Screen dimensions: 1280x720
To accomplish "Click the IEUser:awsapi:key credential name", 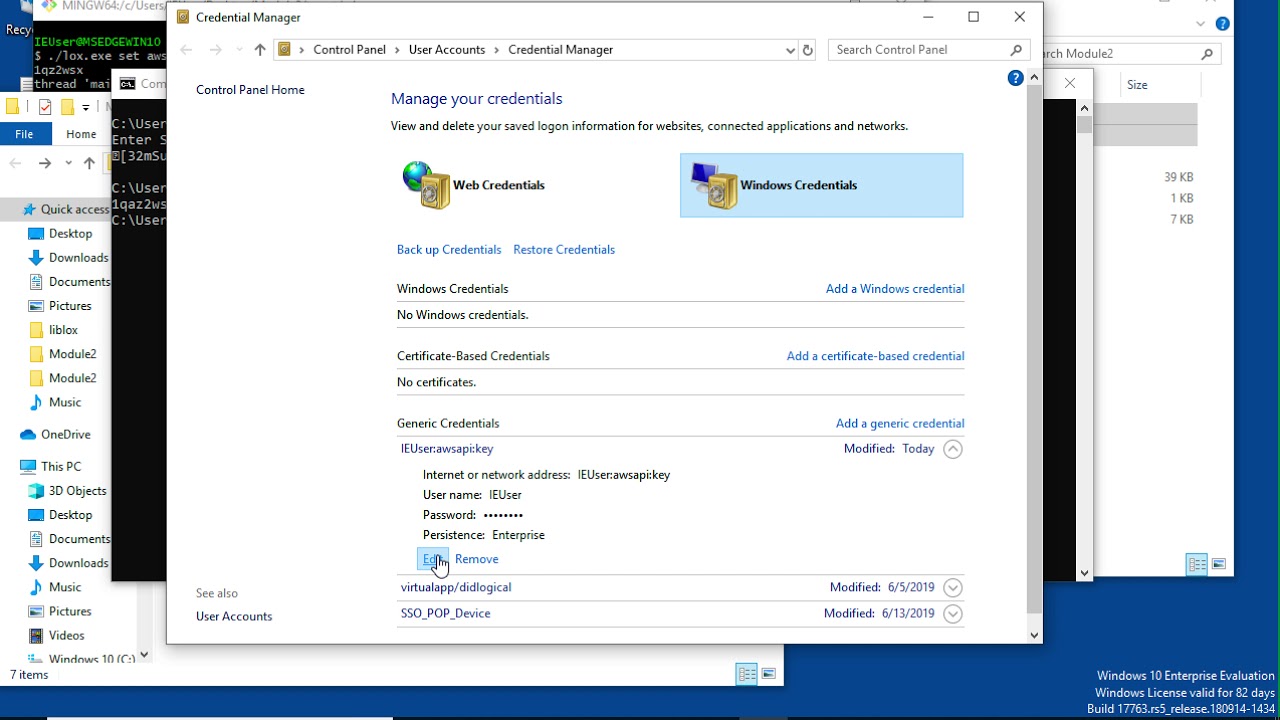I will pyautogui.click(x=447, y=449).
